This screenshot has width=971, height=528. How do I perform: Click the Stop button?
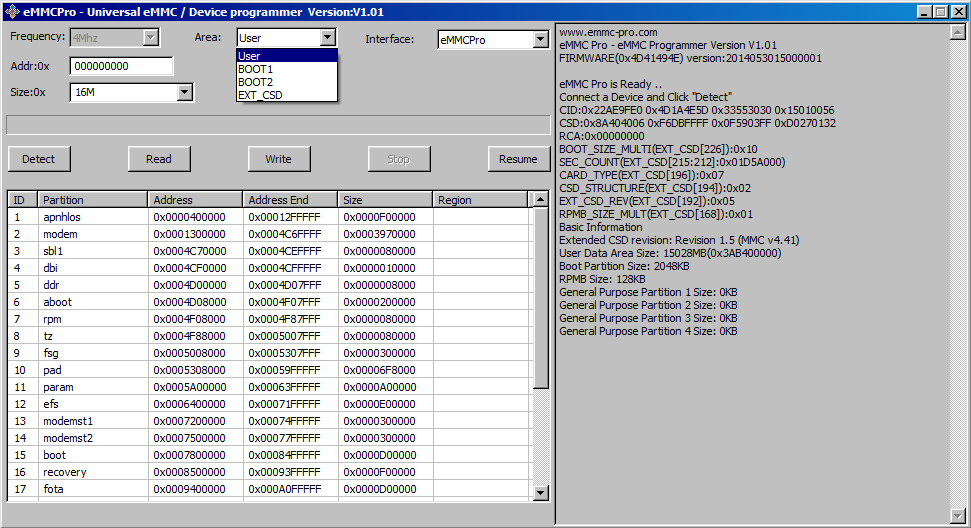(x=399, y=159)
